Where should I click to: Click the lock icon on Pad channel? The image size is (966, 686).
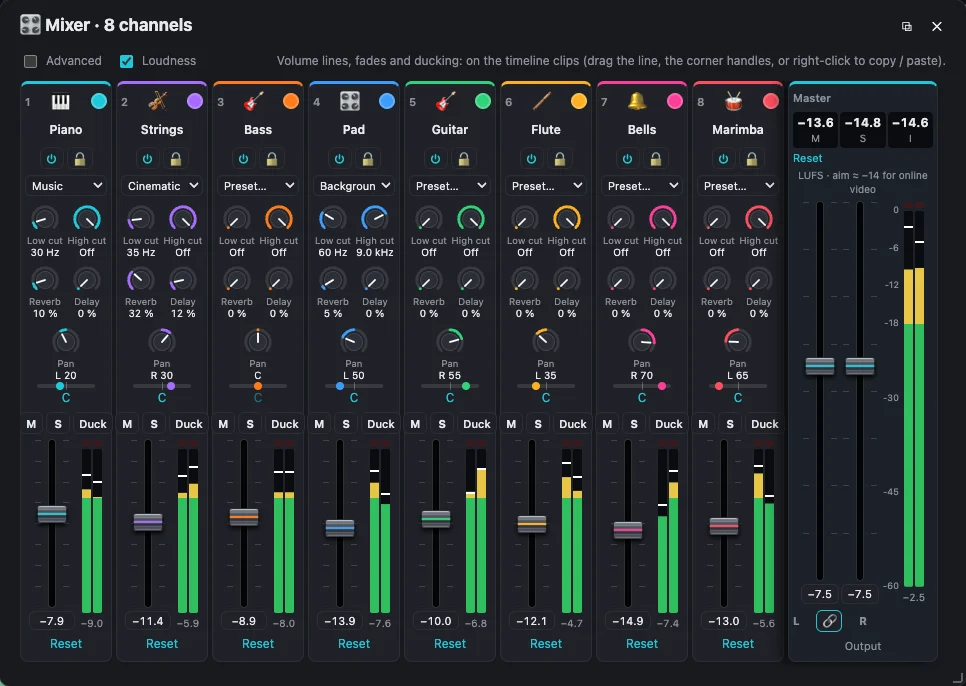pyautogui.click(x=368, y=159)
